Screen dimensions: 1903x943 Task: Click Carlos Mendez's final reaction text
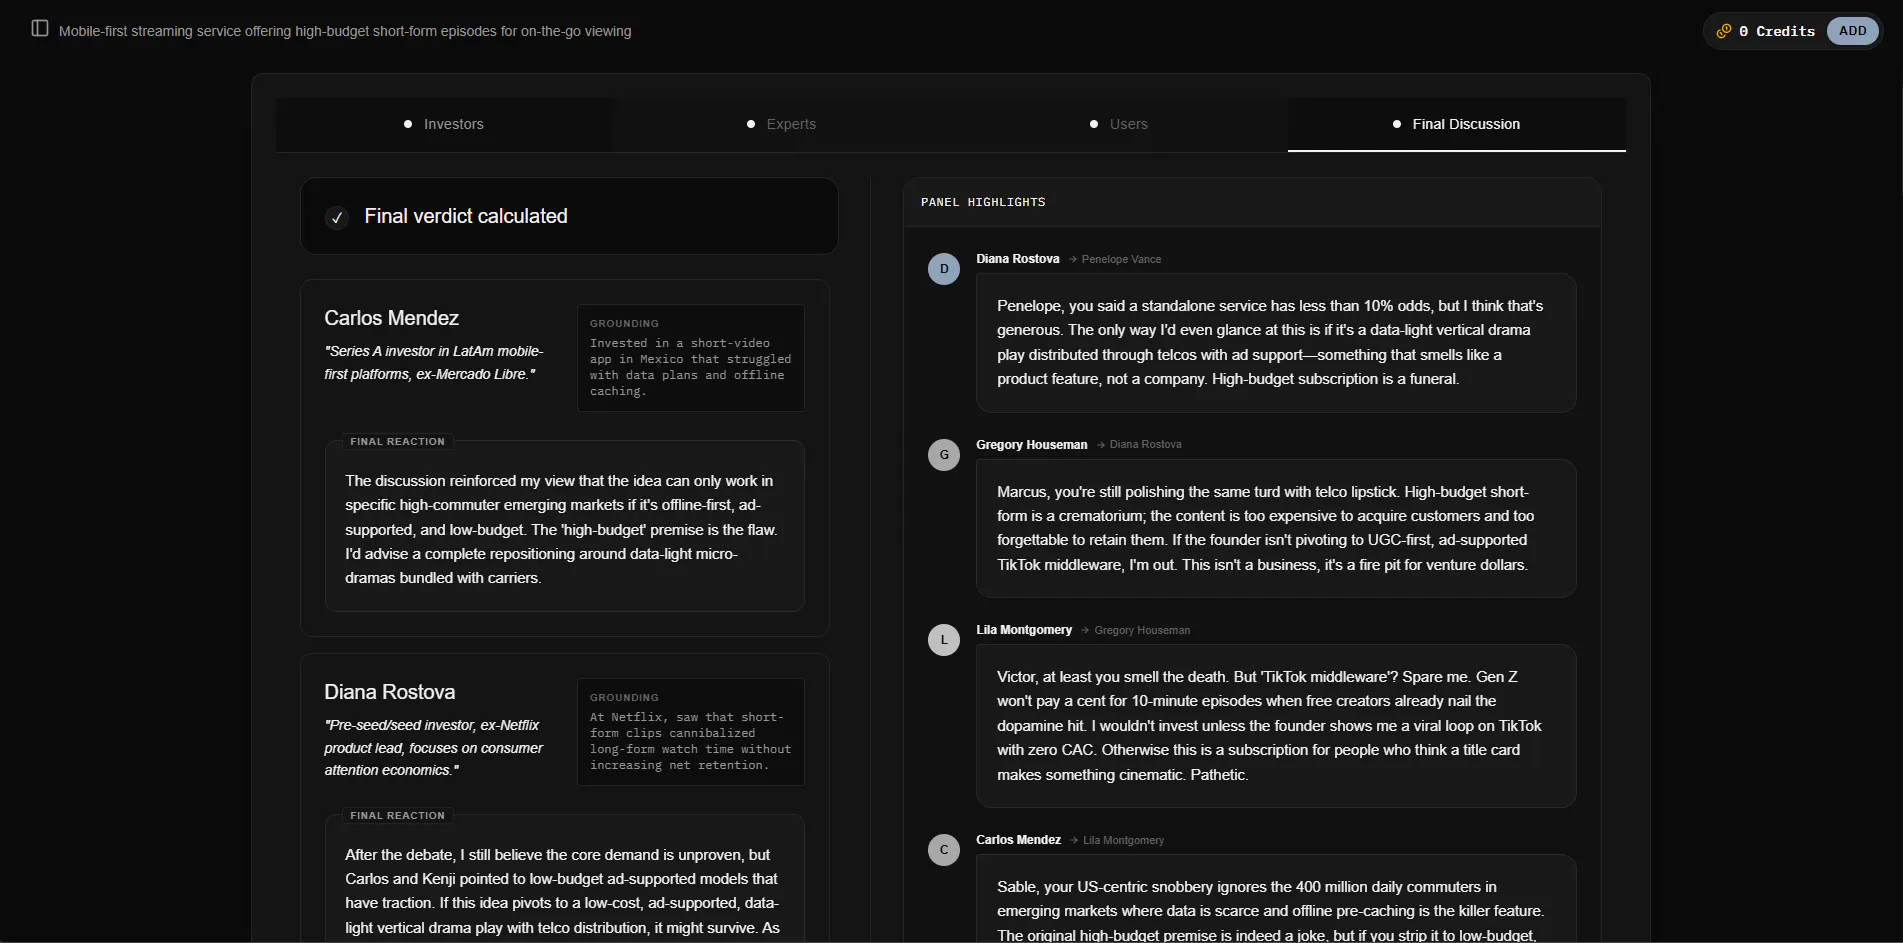coord(561,529)
